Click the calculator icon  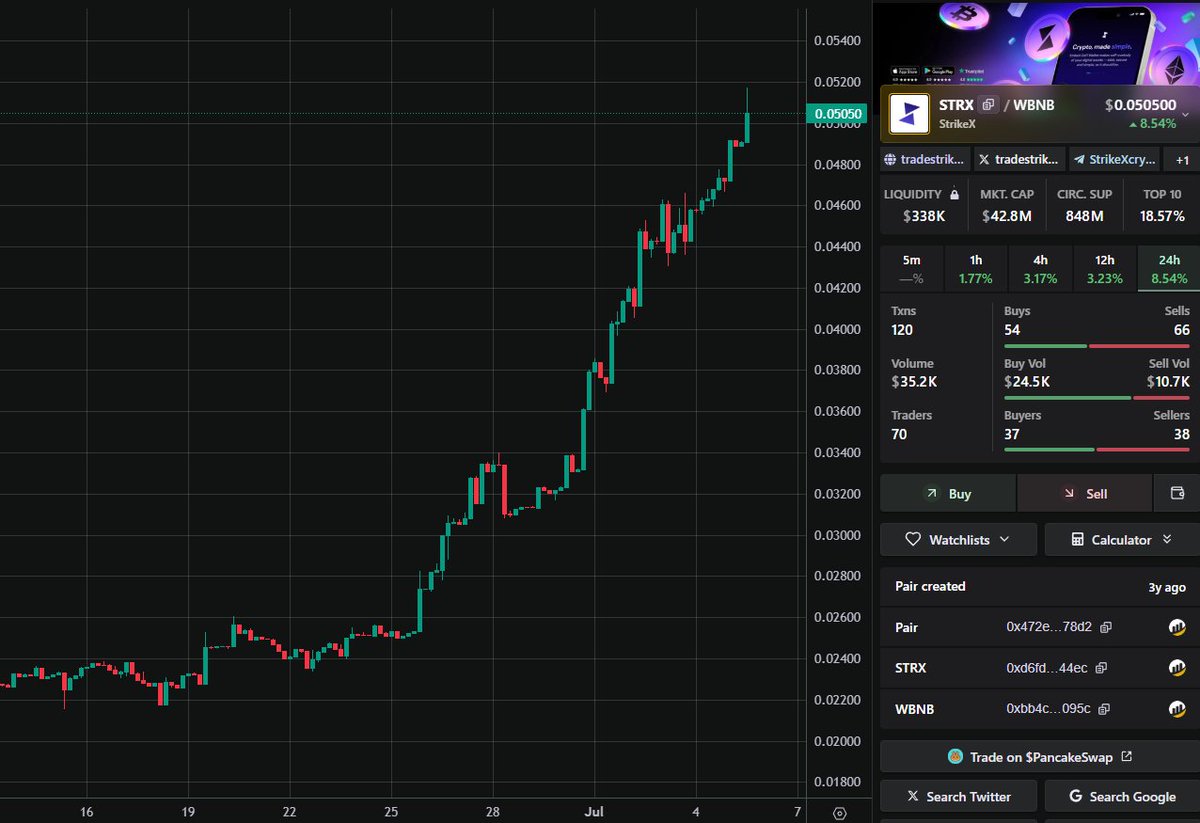1077,539
